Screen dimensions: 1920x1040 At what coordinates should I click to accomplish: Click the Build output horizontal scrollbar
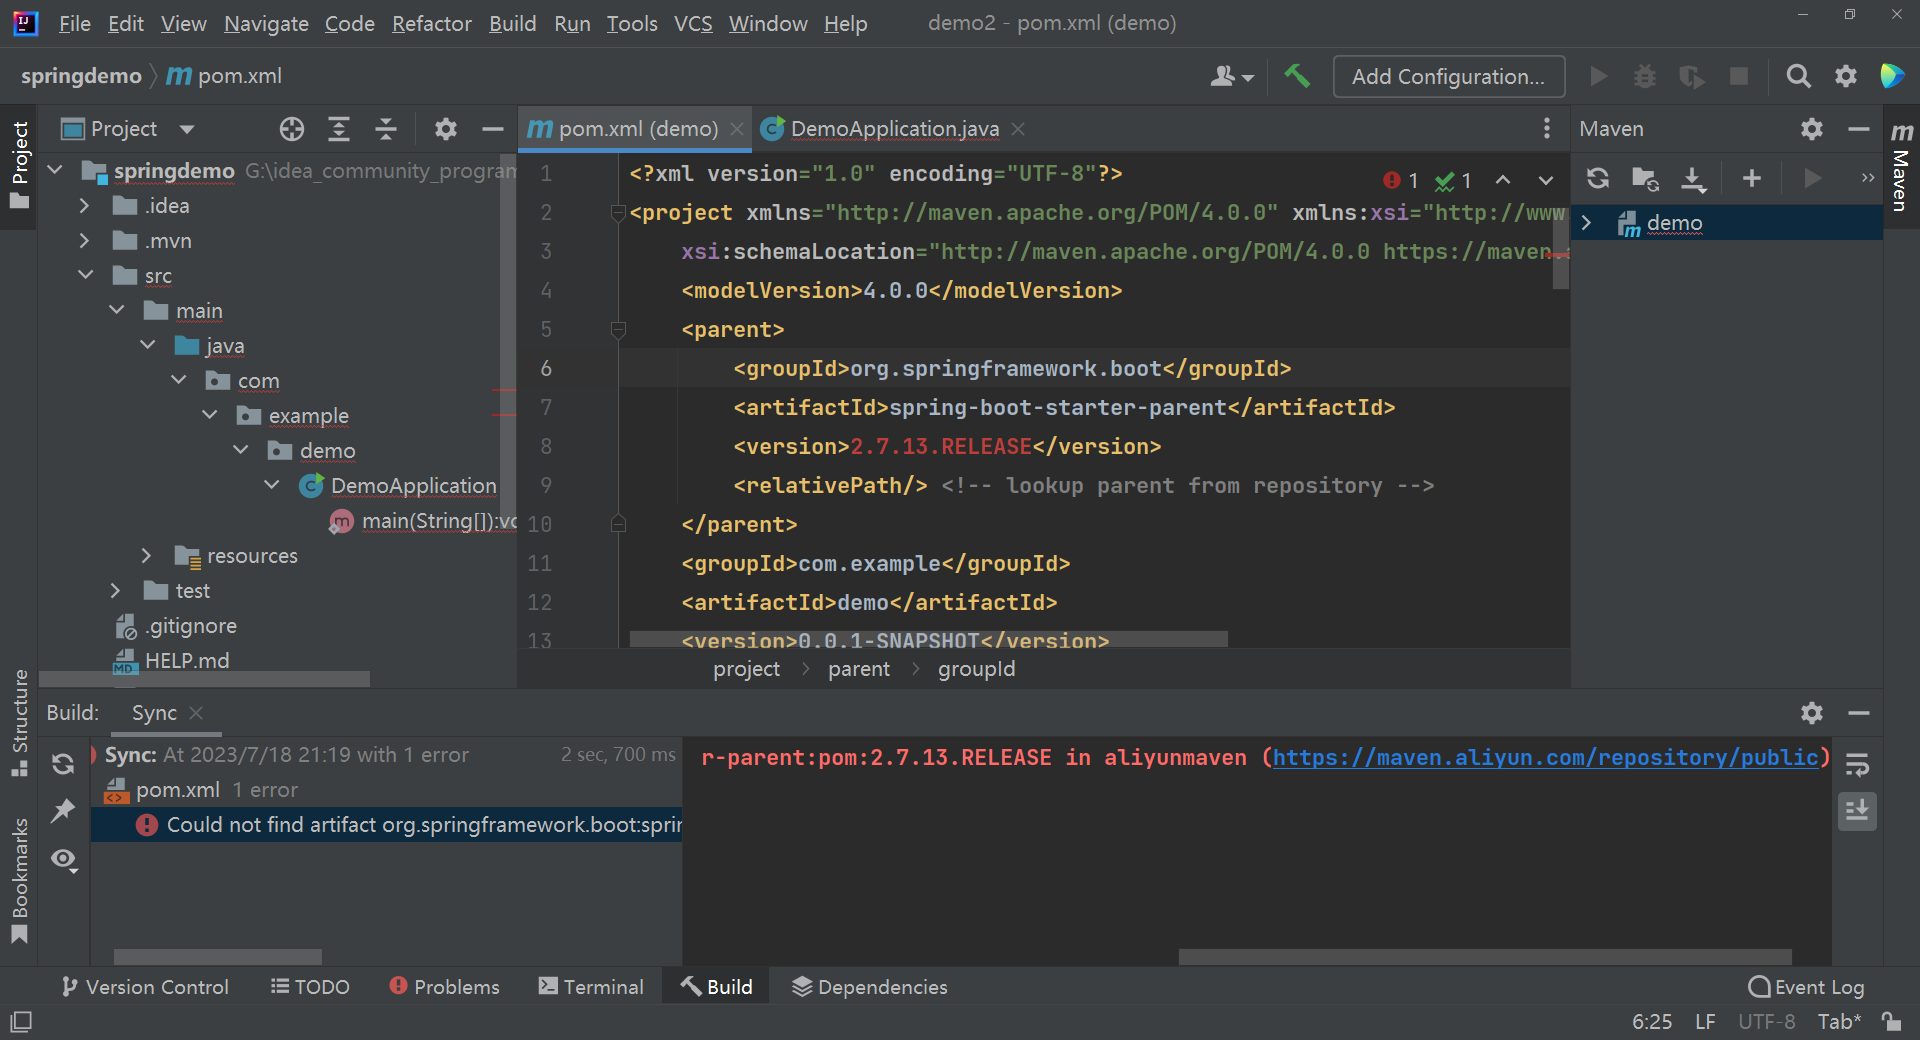1484,957
